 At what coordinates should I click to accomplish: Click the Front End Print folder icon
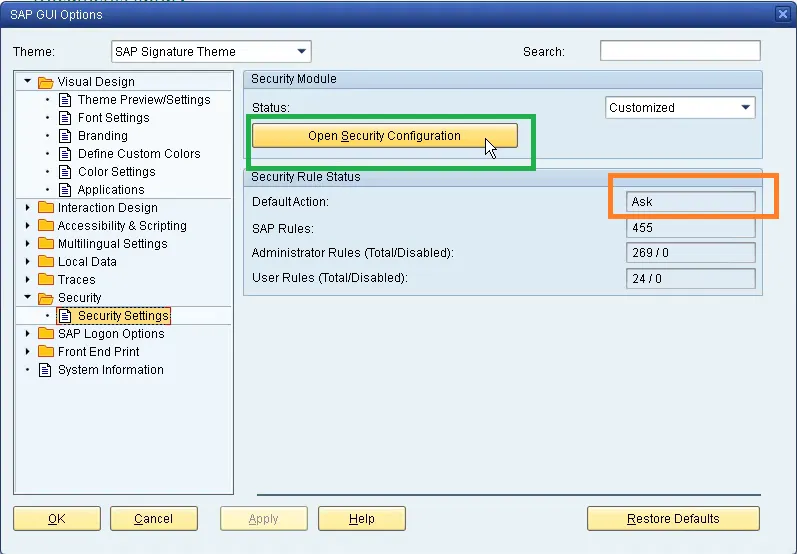point(46,352)
